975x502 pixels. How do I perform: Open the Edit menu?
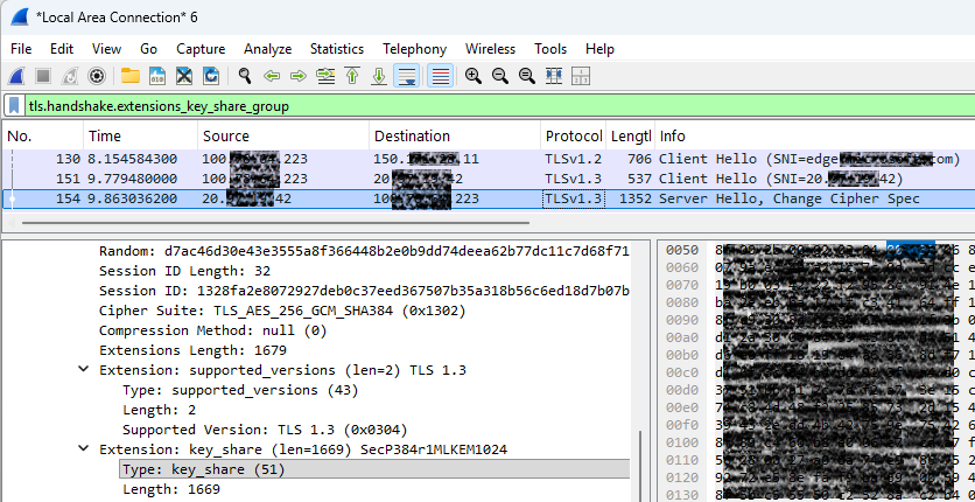point(62,49)
